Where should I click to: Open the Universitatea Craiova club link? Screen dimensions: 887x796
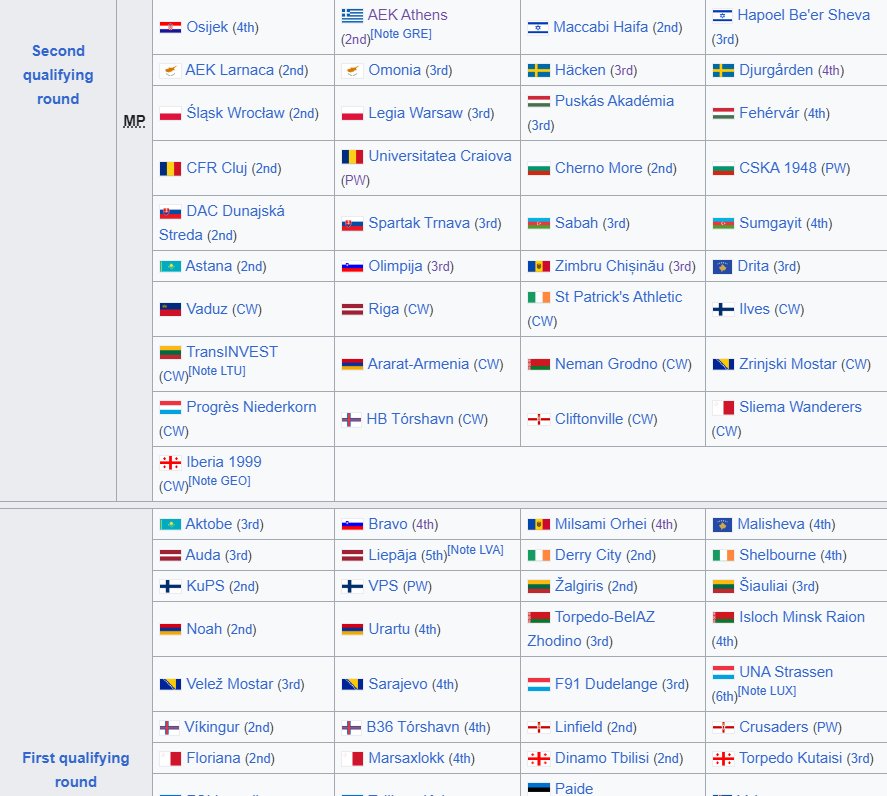point(440,156)
